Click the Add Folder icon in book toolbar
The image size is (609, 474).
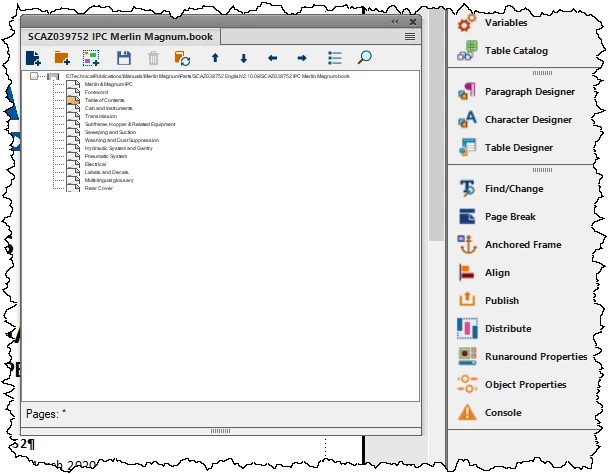pyautogui.click(x=62, y=58)
